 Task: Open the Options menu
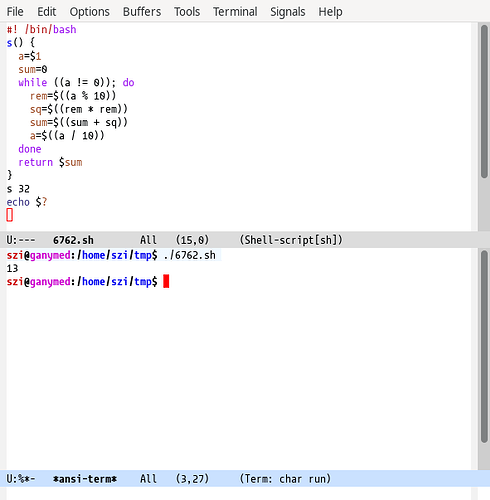coord(89,12)
